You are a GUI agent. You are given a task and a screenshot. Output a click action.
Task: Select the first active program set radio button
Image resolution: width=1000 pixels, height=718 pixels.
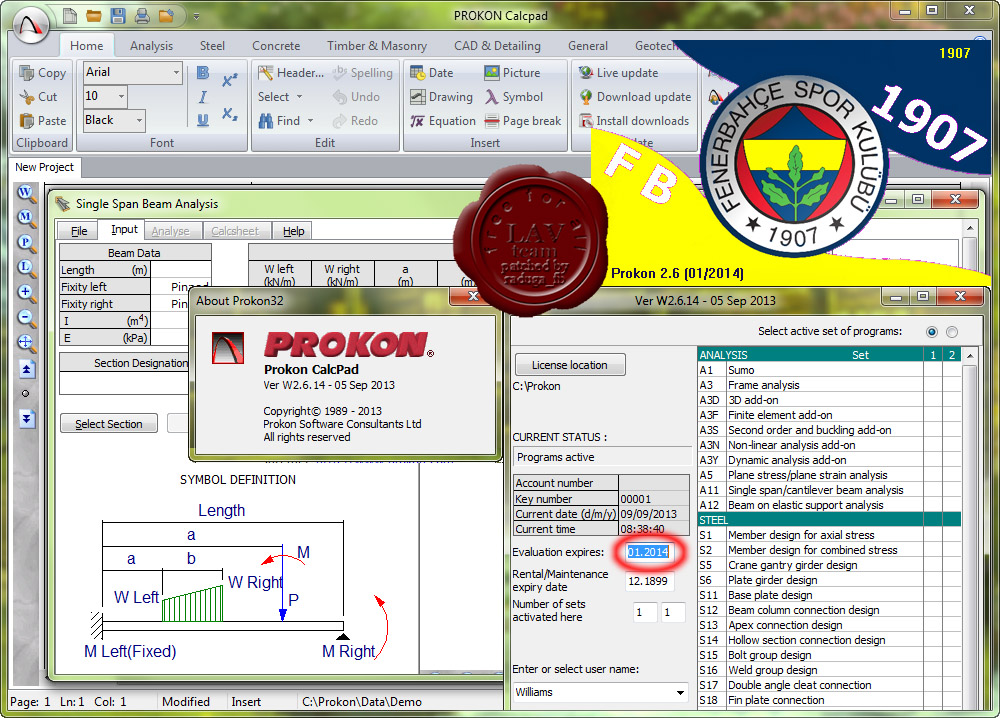click(932, 332)
